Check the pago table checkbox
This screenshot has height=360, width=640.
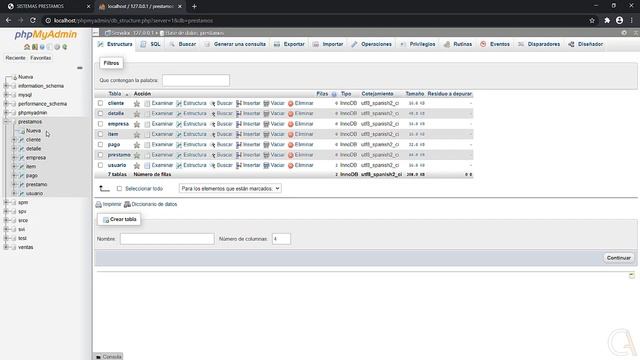coord(100,144)
